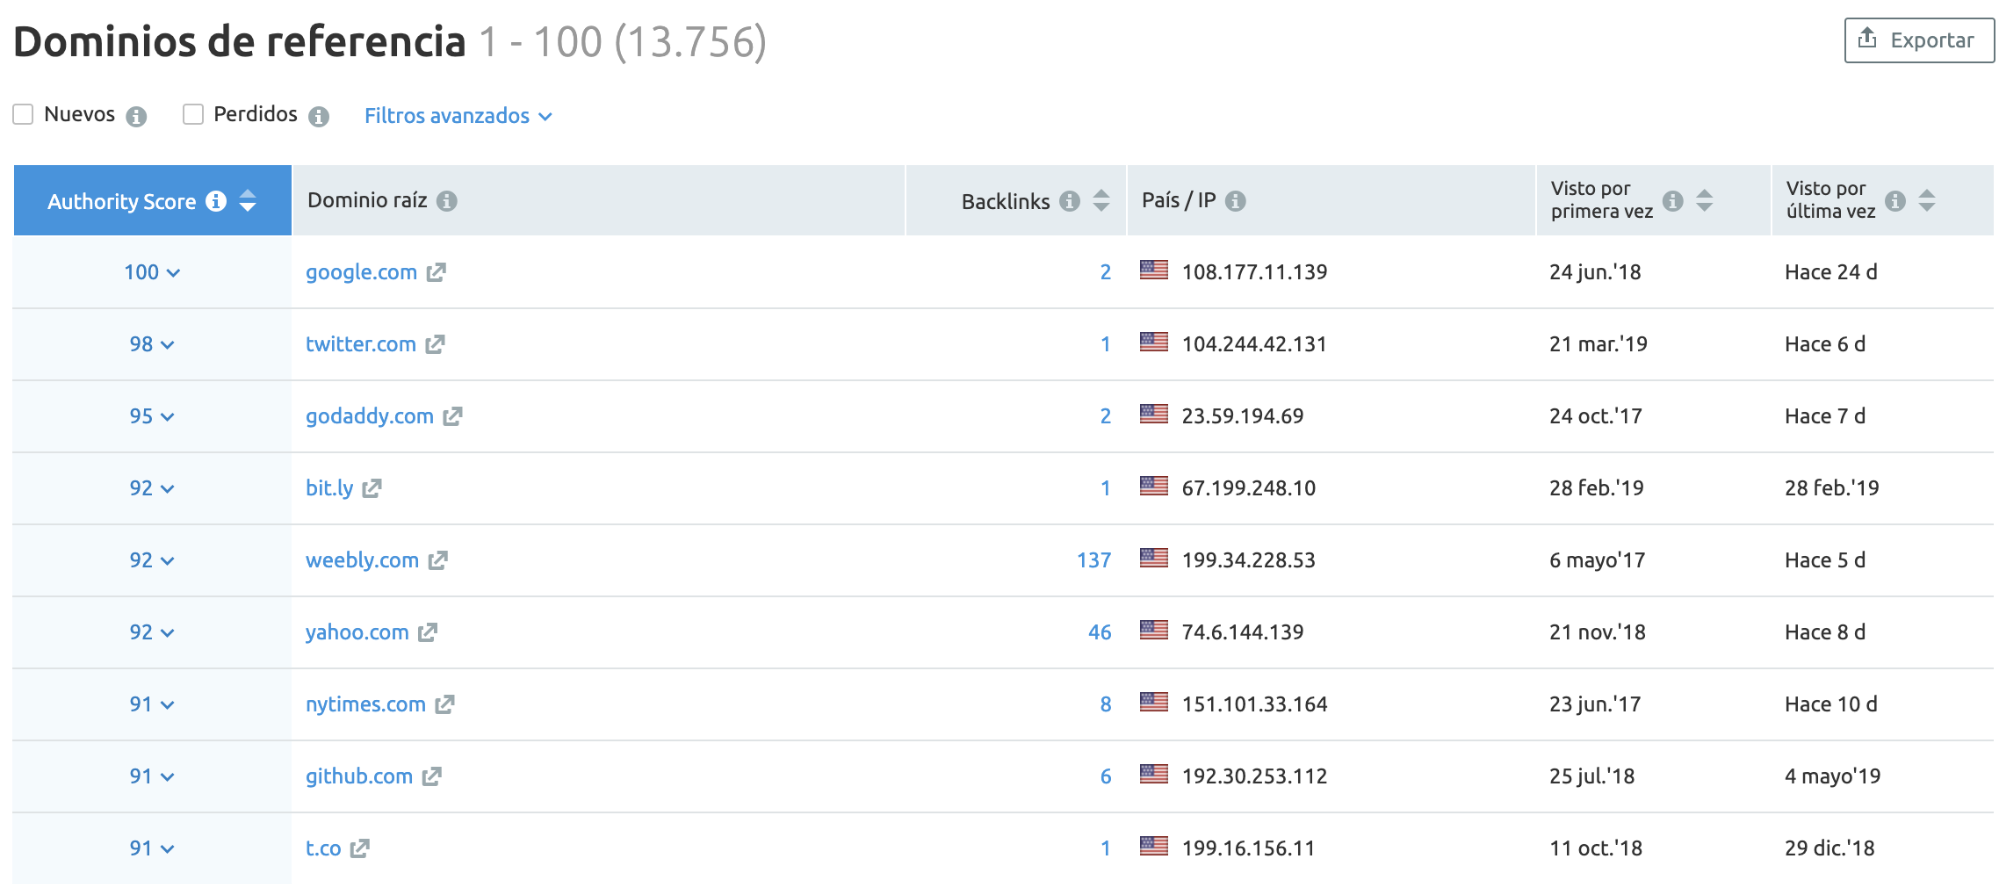Open google.com external link icon
The height and width of the screenshot is (884, 1999).
tap(436, 273)
